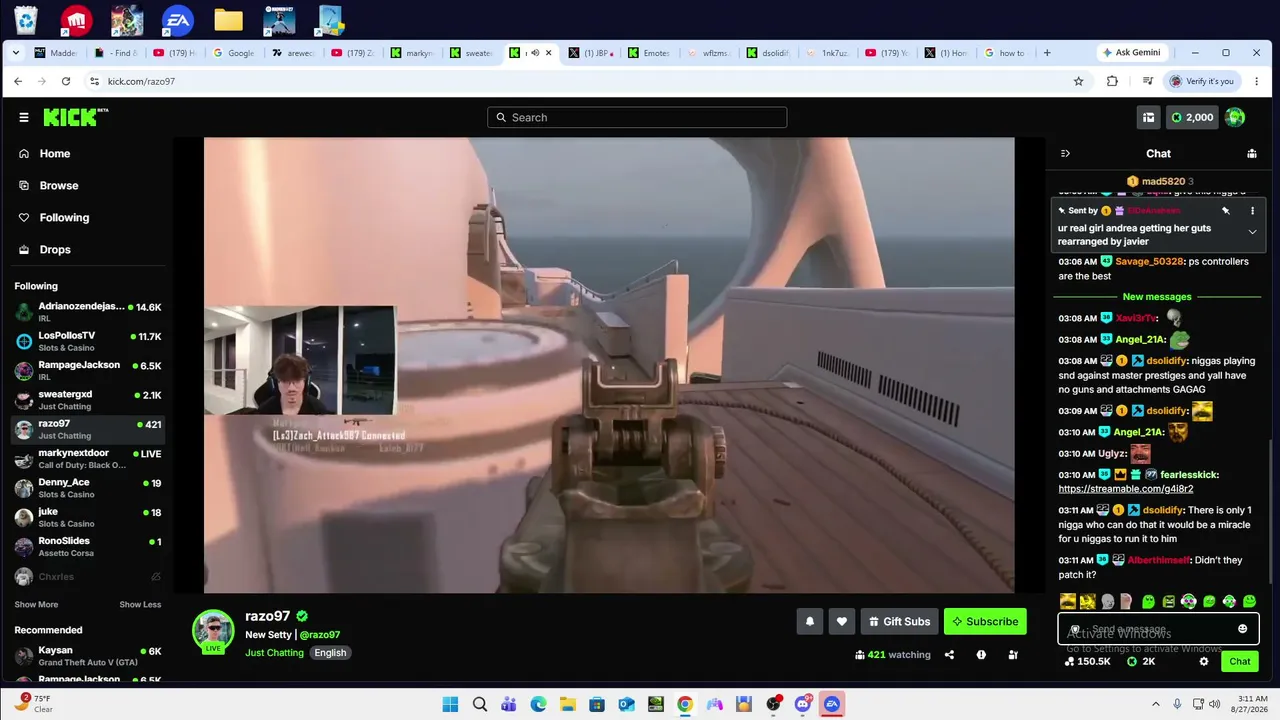The height and width of the screenshot is (720, 1280).
Task: Open sweatergxd channel from the sidebar
Action: 88,400
